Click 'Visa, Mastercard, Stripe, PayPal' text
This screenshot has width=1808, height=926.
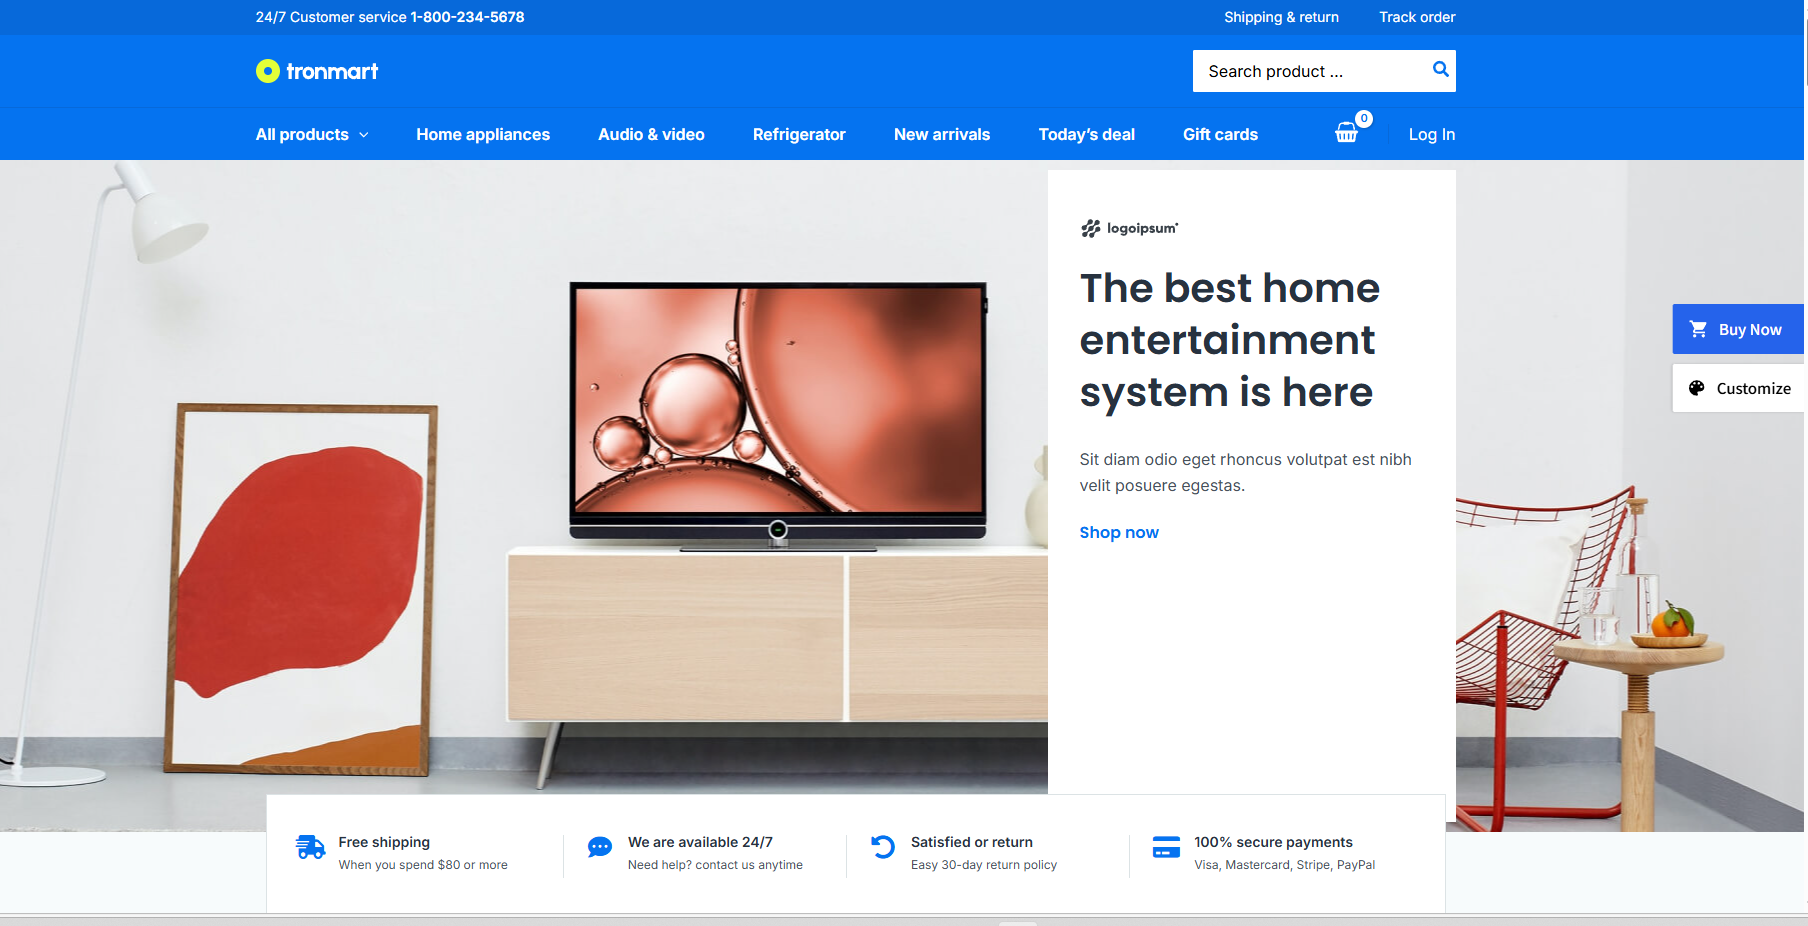(1285, 865)
